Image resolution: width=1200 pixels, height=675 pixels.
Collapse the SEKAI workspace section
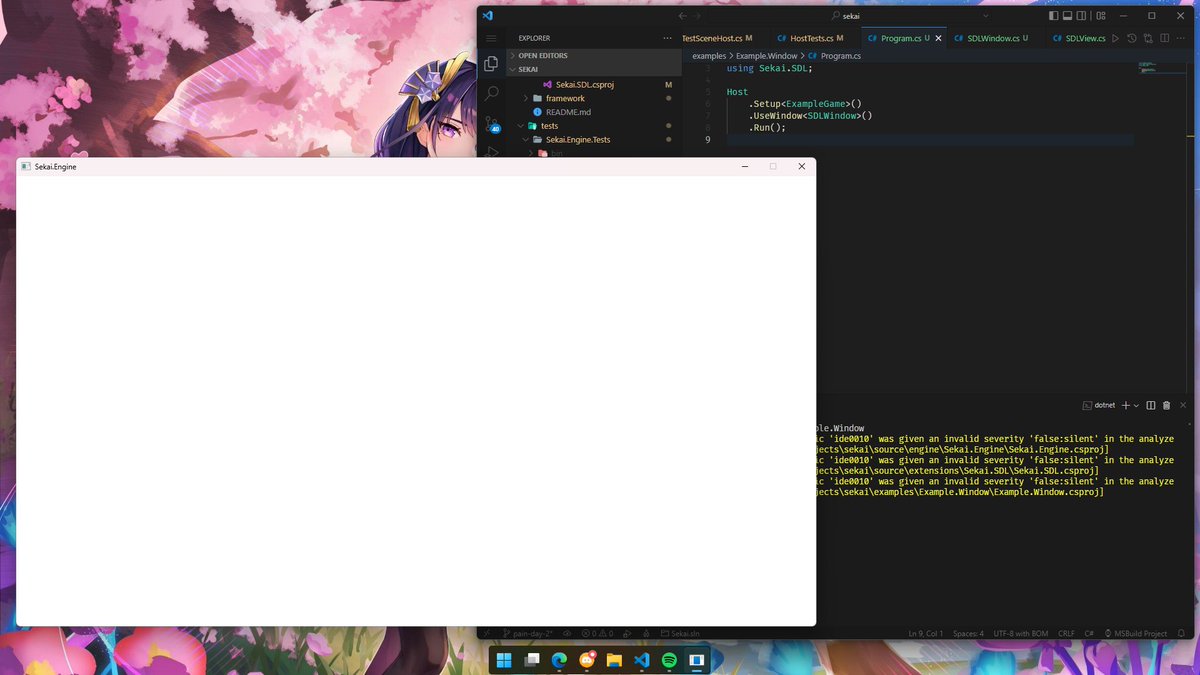point(595,69)
